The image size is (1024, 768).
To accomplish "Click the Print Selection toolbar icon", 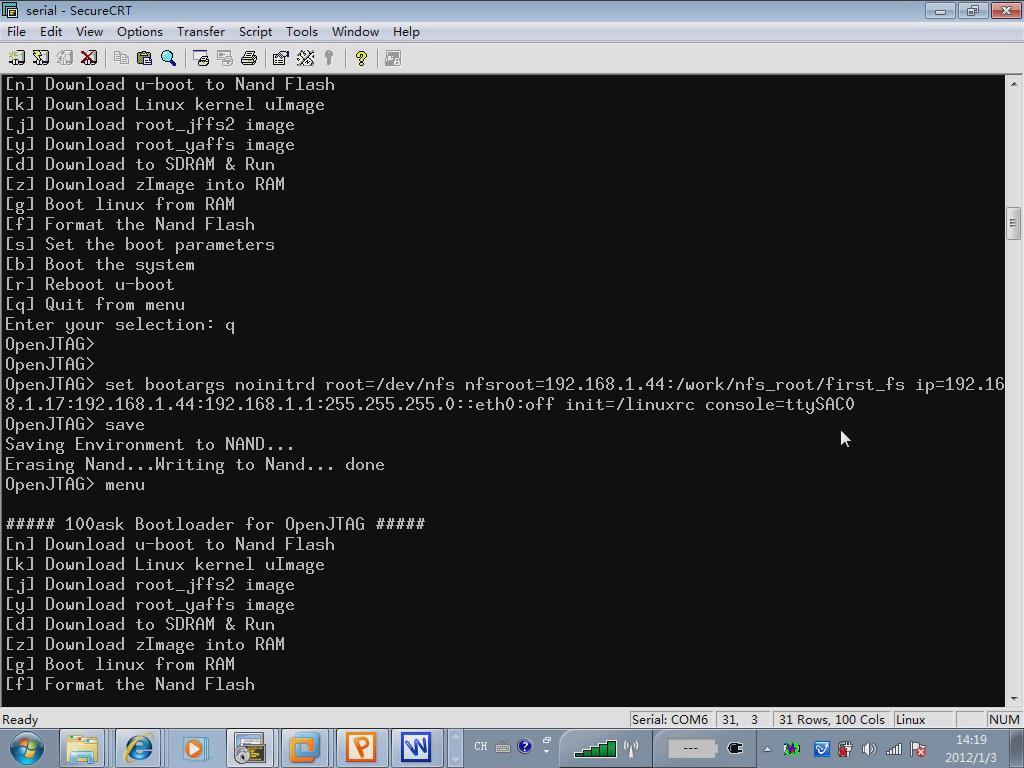I will 225,59.
